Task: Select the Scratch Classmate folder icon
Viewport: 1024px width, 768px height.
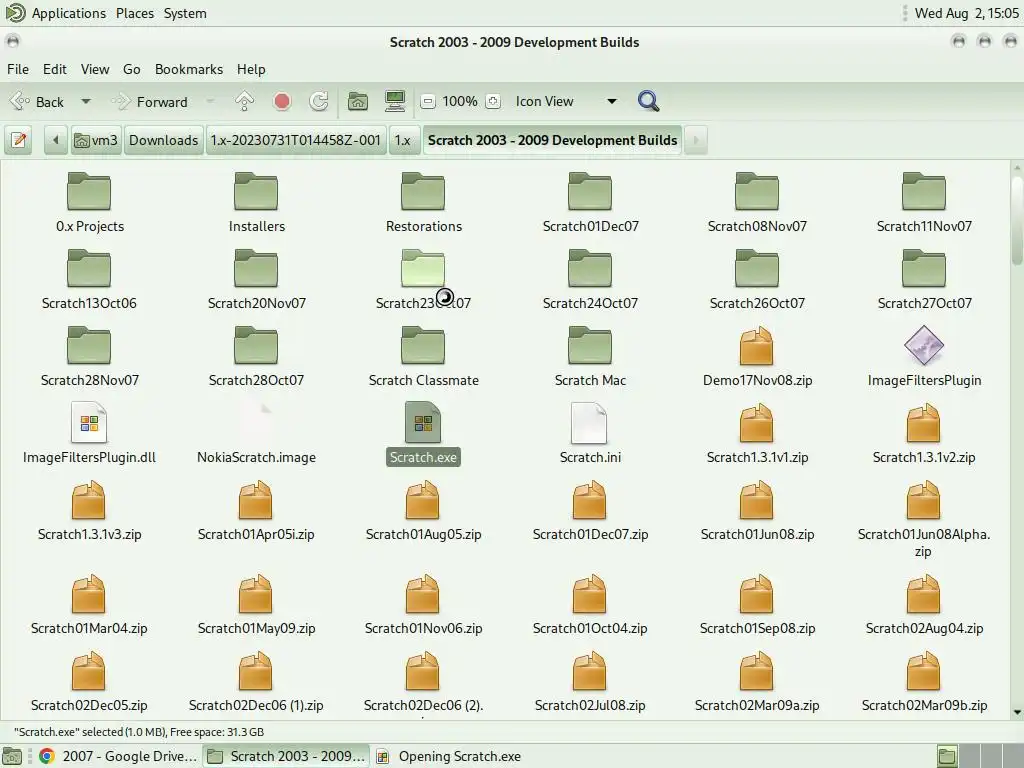Action: (423, 345)
